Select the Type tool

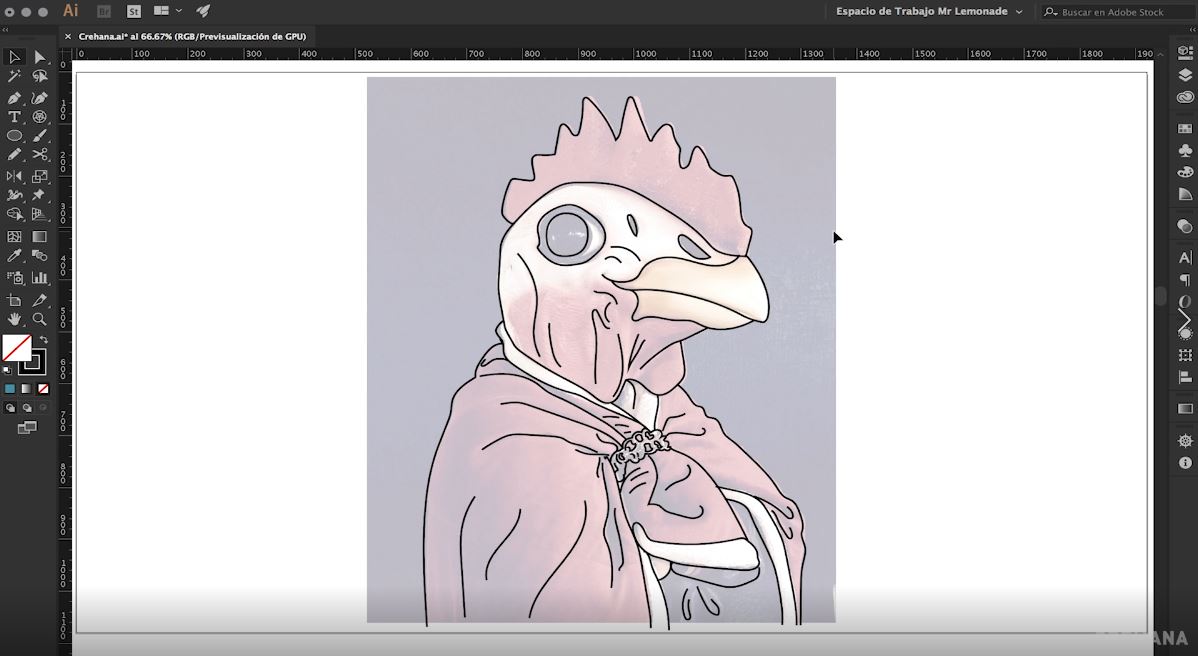point(14,117)
